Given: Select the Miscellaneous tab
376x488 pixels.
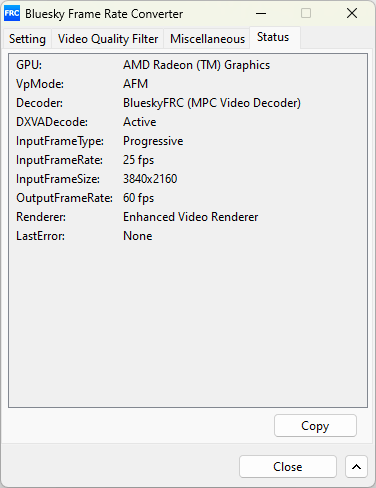Looking at the screenshot, I should coord(207,39).
